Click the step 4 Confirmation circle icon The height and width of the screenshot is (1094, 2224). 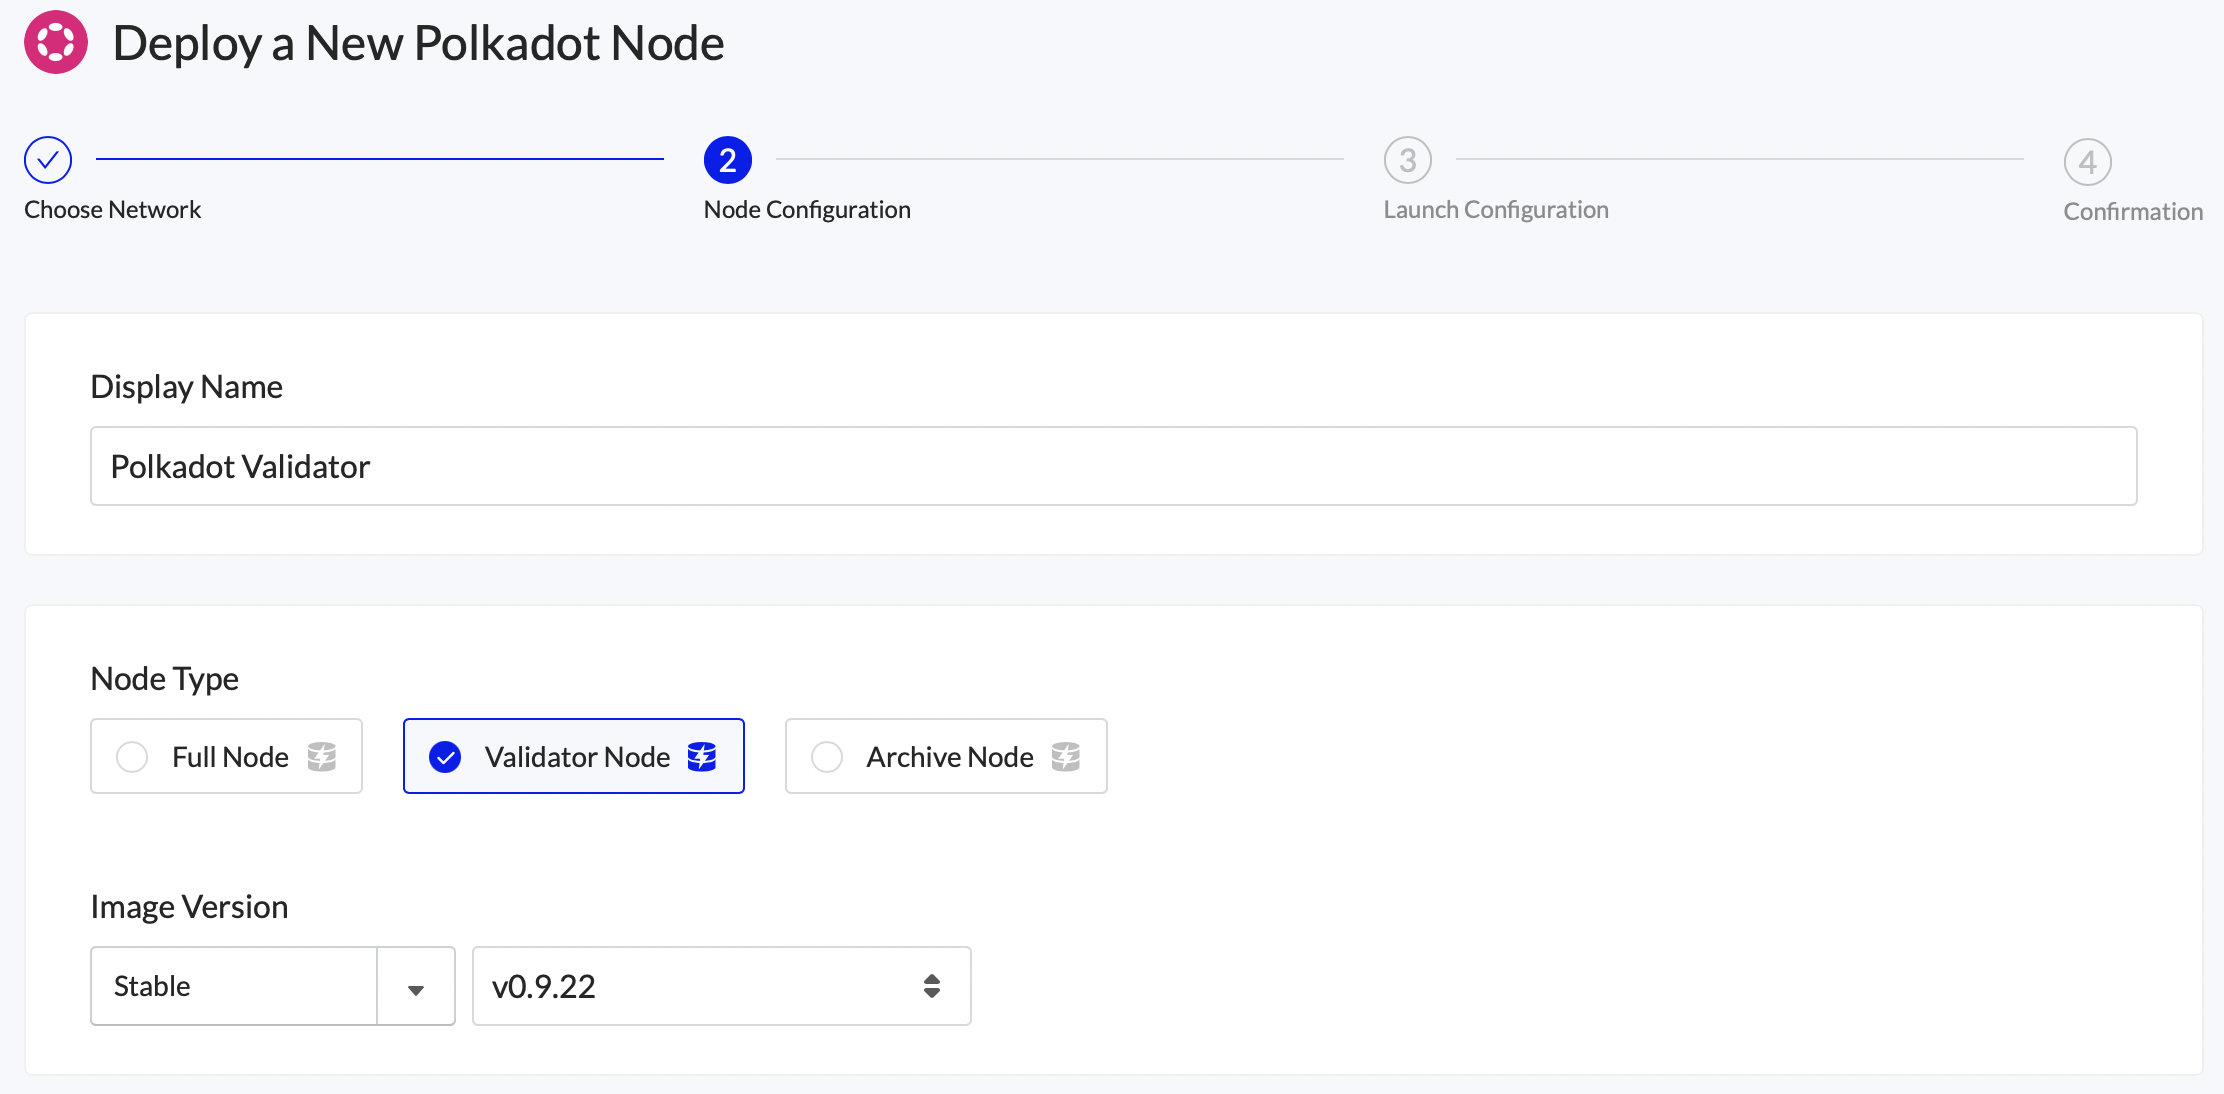2088,159
